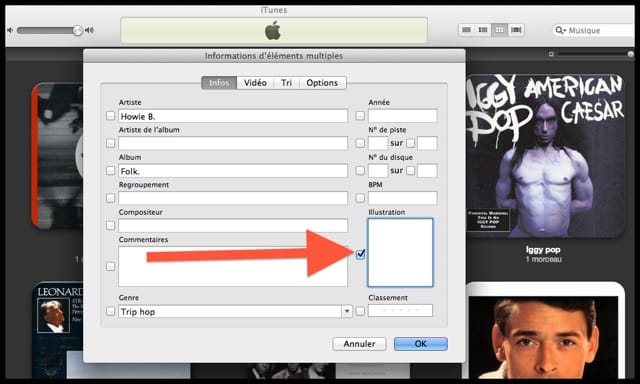Enable the N° du disque checkbox
The height and width of the screenshot is (384, 640).
click(360, 171)
